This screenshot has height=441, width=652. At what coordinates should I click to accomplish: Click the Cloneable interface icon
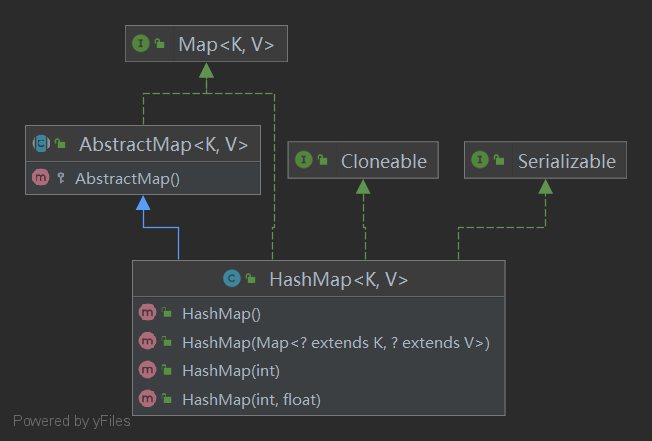click(x=303, y=161)
